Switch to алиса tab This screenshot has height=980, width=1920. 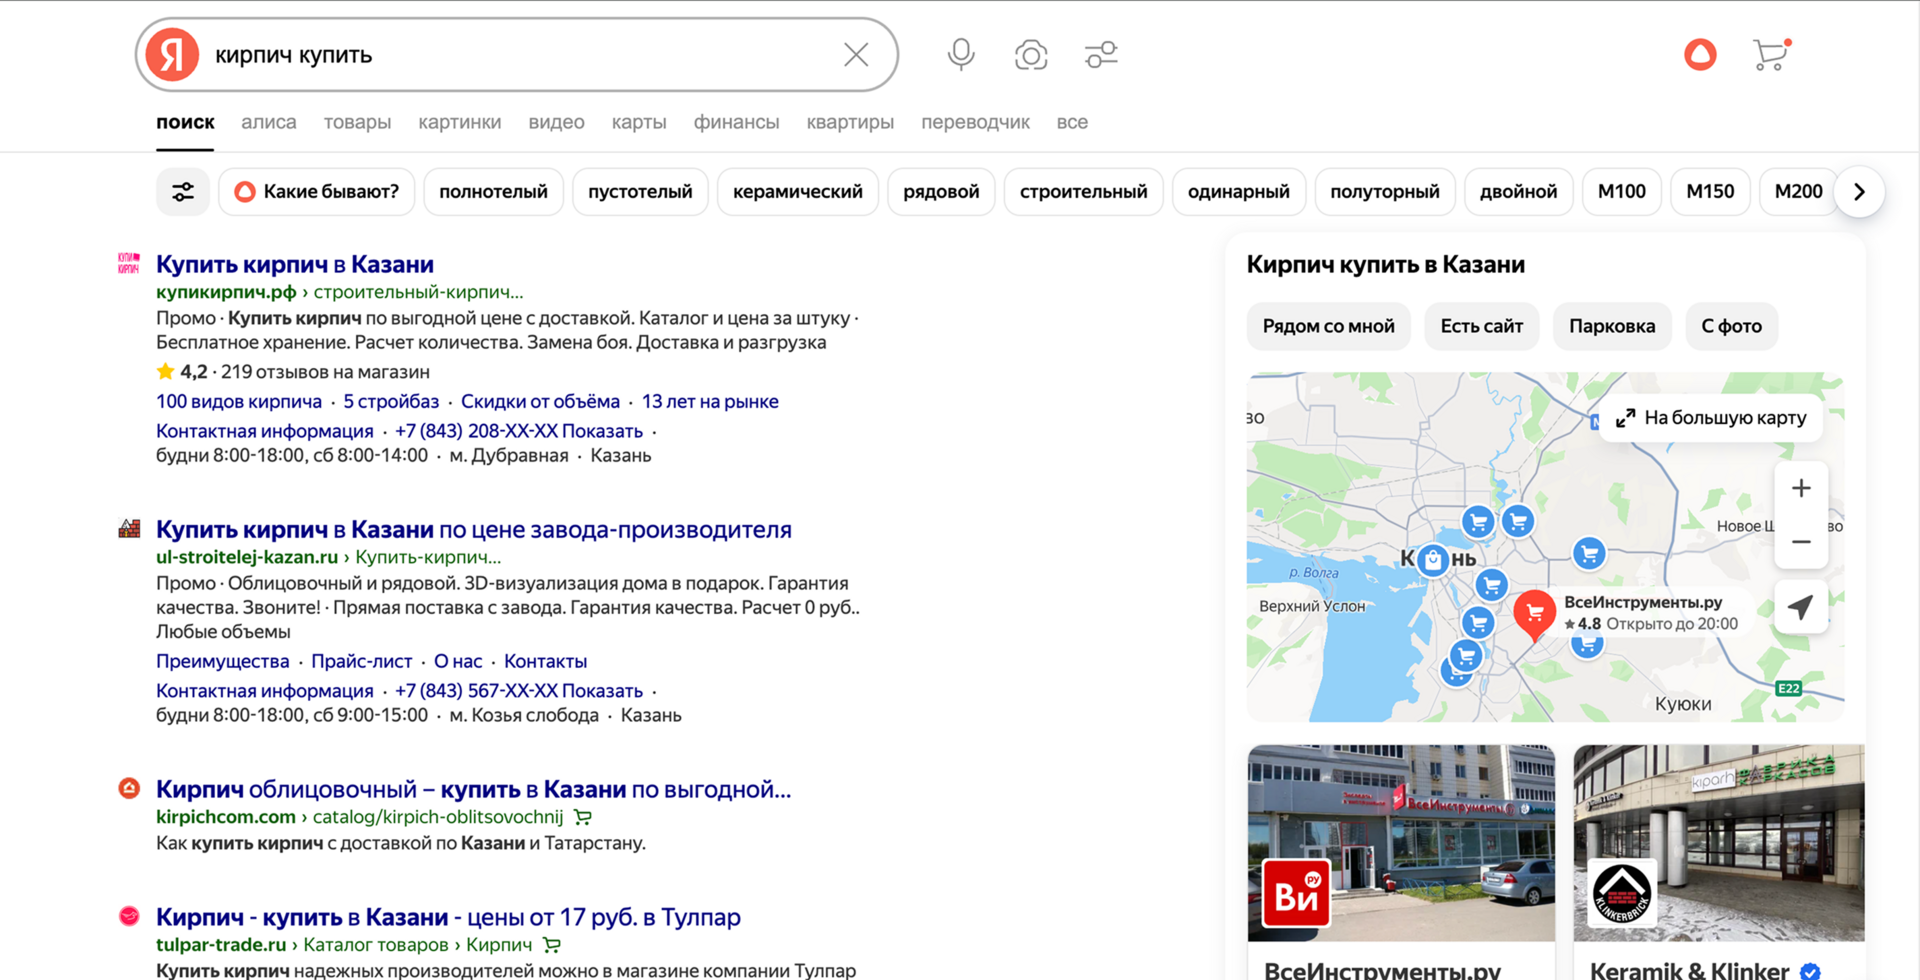click(x=268, y=122)
